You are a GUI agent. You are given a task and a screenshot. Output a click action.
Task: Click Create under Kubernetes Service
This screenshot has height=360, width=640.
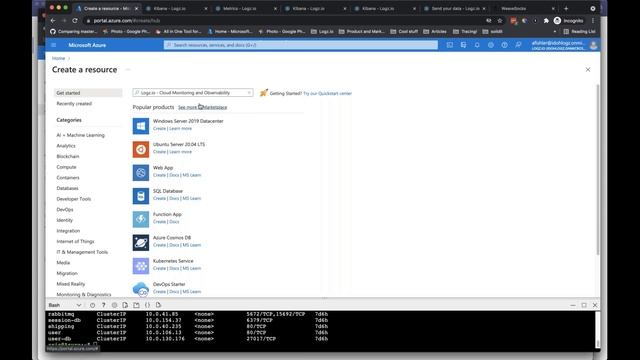point(159,268)
